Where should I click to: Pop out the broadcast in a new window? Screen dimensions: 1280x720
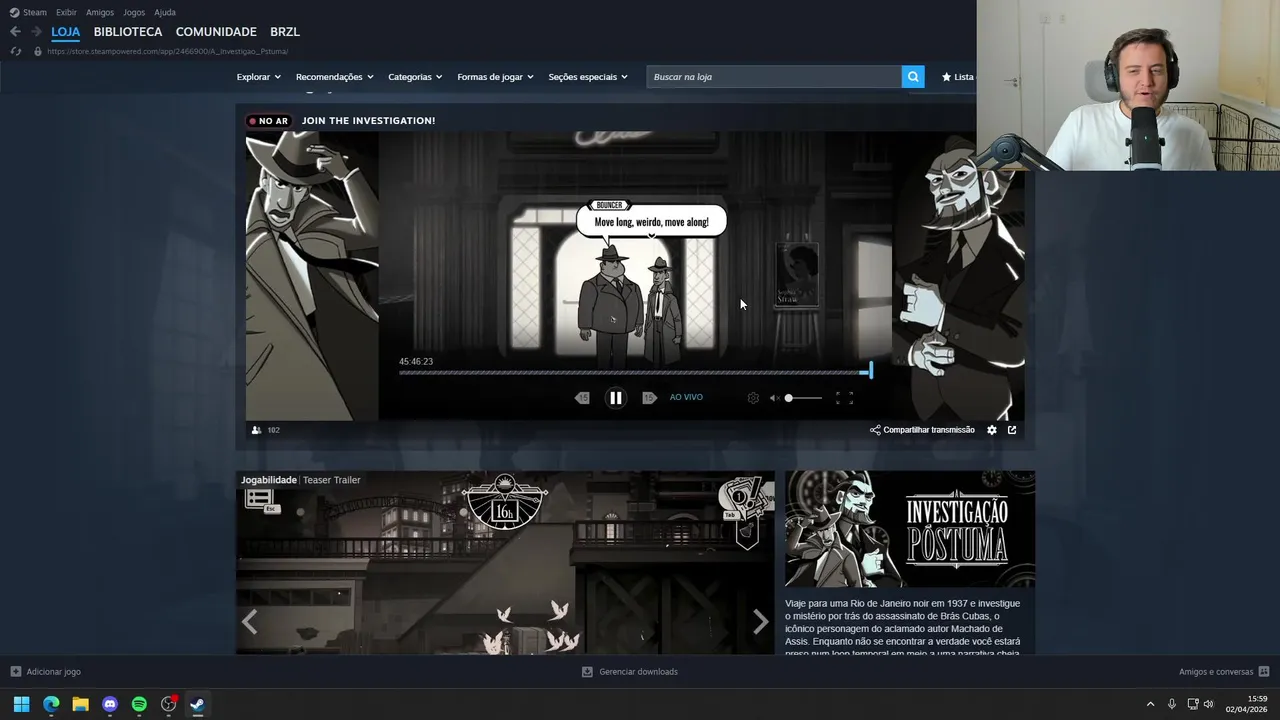pos(1012,430)
